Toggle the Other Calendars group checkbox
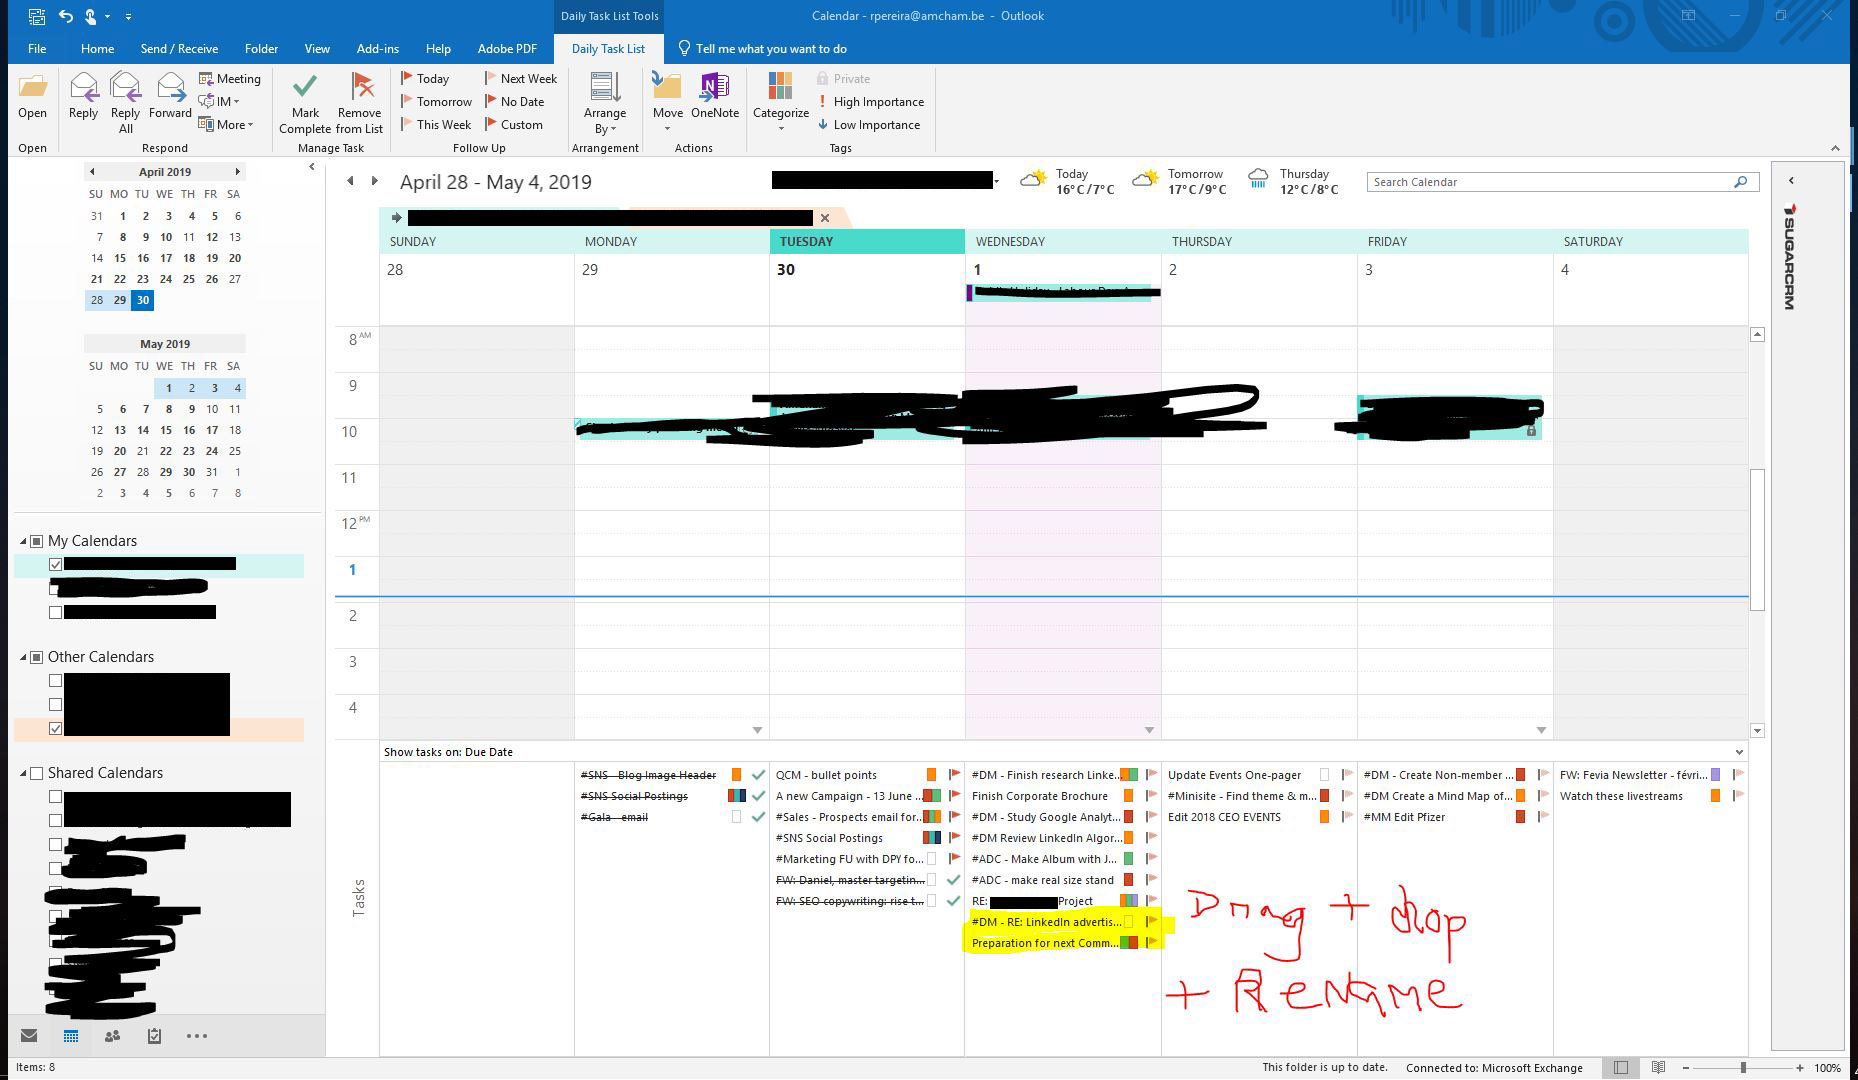1858x1080 pixels. [37, 657]
